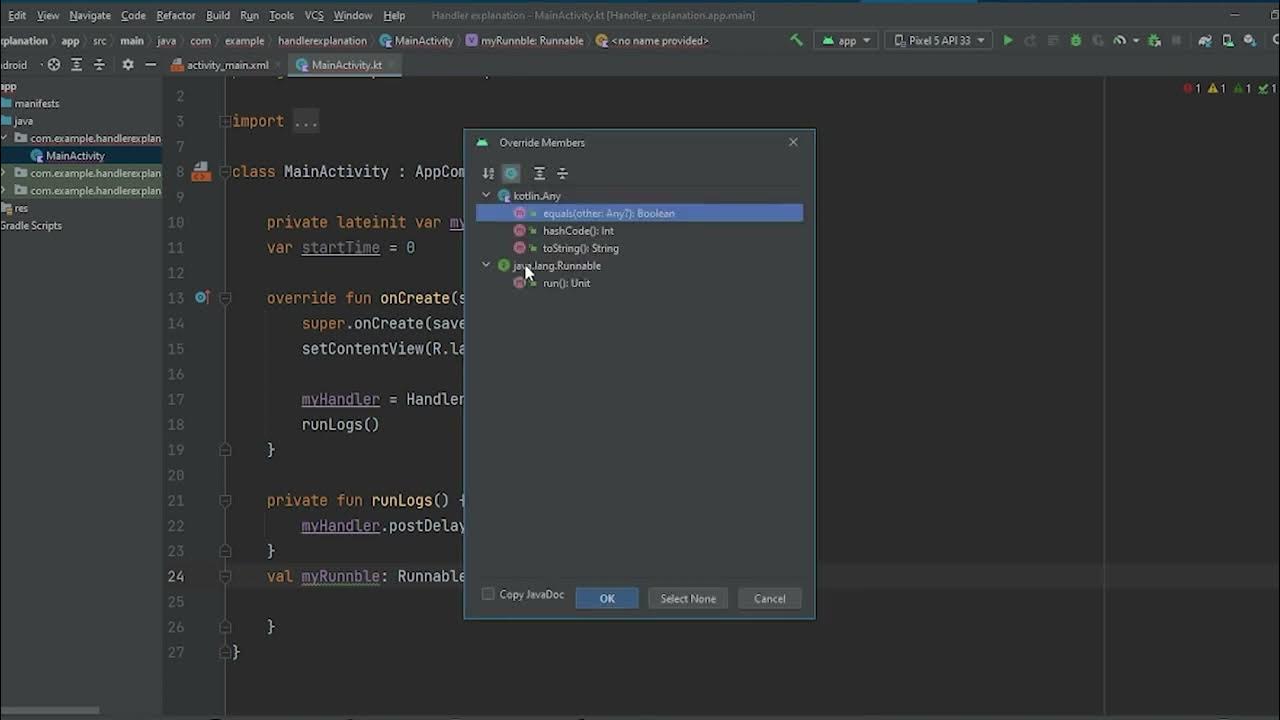Click Cancel in Override Members dialog
This screenshot has height=720, width=1280.
coord(769,598)
